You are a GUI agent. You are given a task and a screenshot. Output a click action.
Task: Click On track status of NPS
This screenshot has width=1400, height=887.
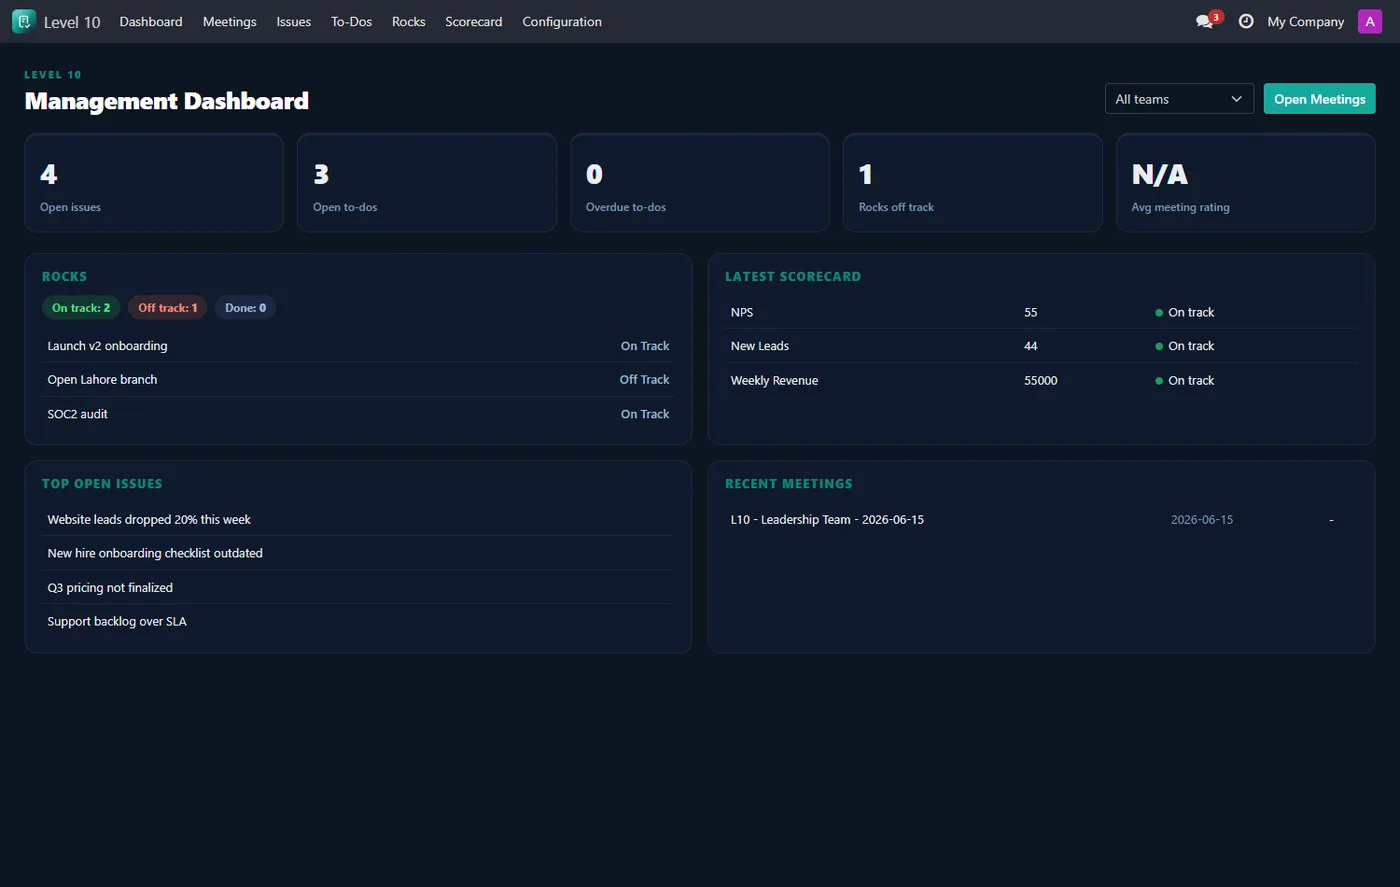(1185, 312)
